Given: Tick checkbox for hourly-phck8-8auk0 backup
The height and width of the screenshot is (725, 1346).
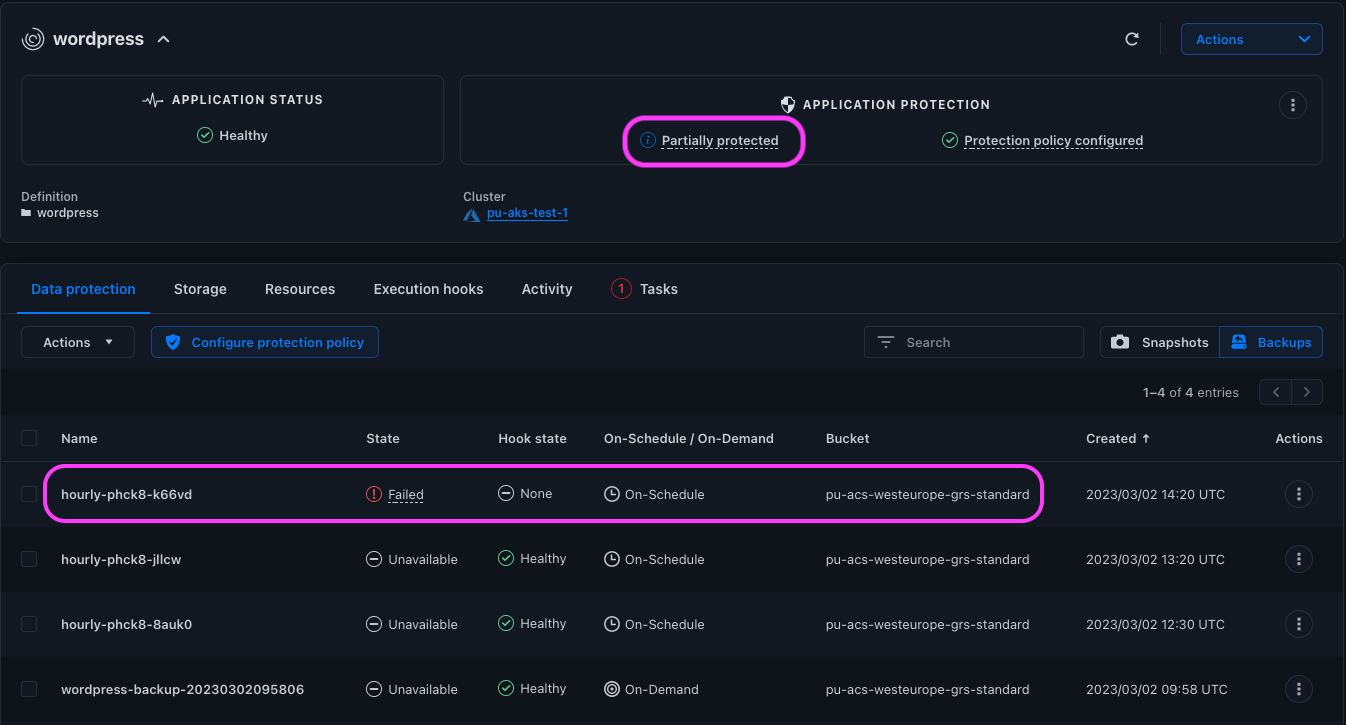Looking at the screenshot, I should tap(29, 624).
